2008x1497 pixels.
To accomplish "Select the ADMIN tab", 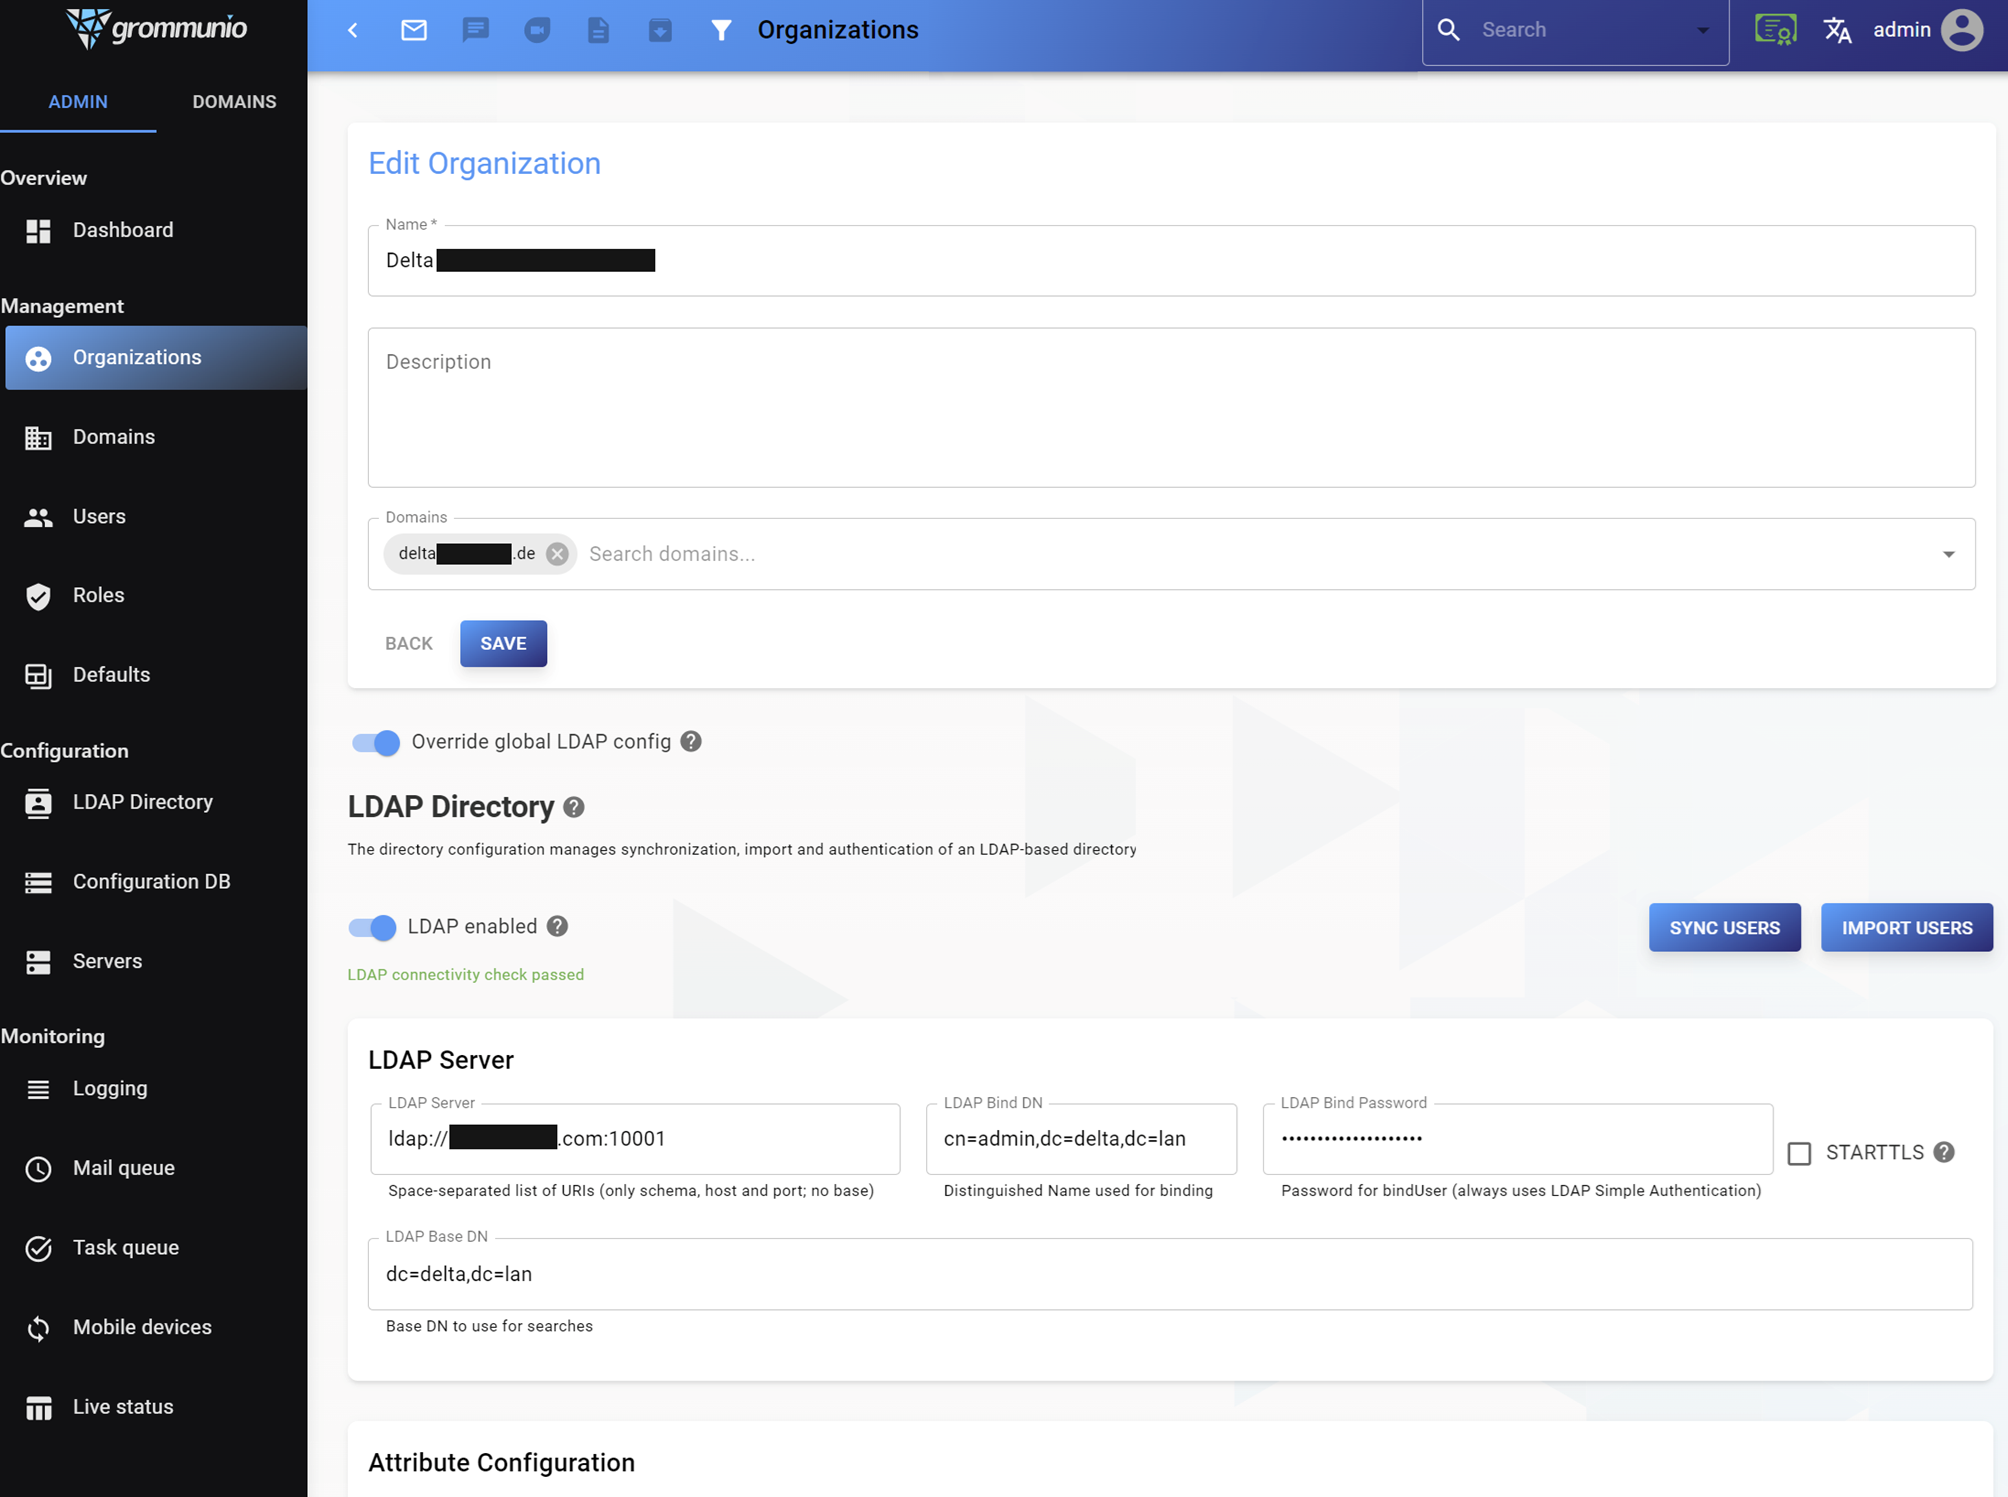I will 79,101.
